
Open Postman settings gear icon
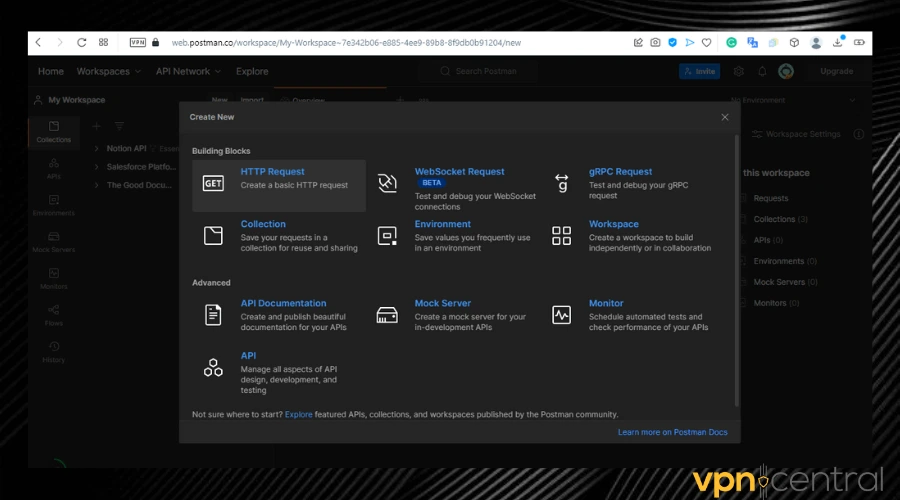pyautogui.click(x=739, y=71)
